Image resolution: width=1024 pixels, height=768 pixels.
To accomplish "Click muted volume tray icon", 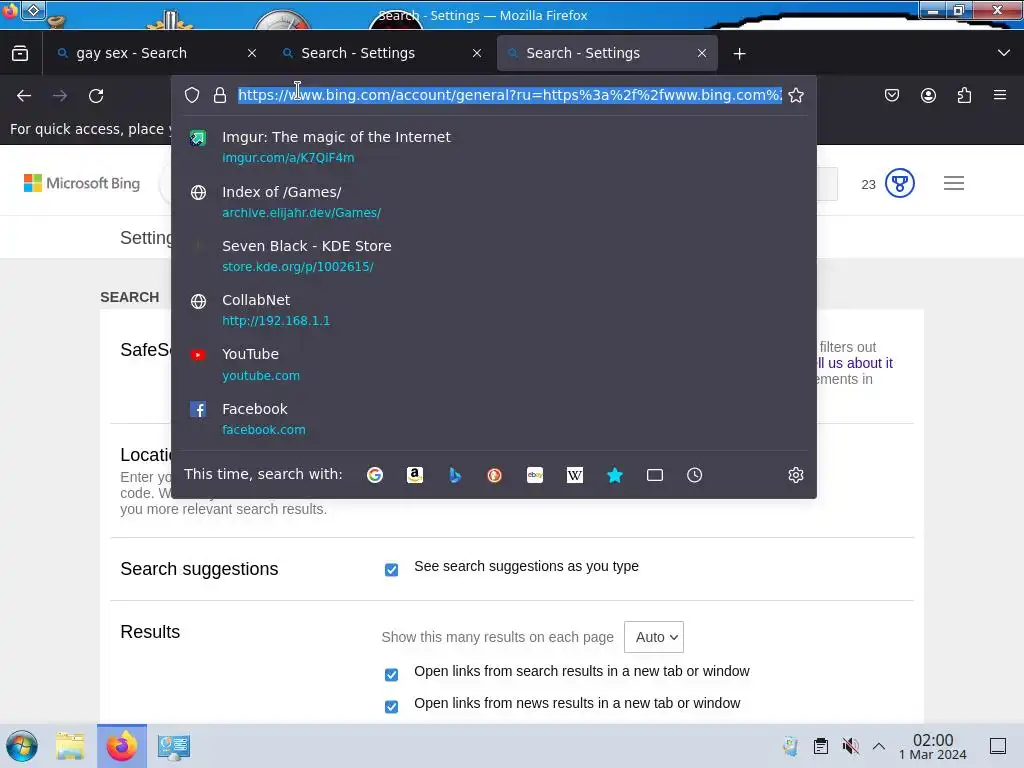I will click(x=850, y=746).
